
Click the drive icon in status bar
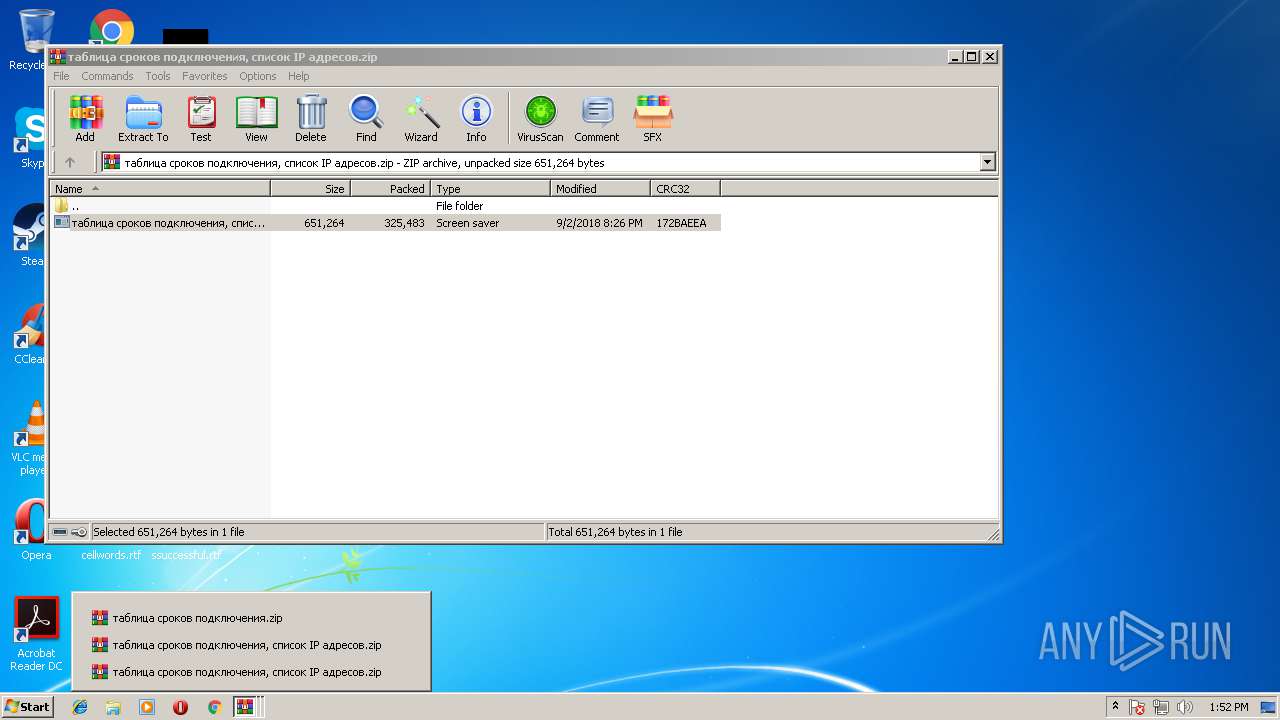click(x=60, y=532)
